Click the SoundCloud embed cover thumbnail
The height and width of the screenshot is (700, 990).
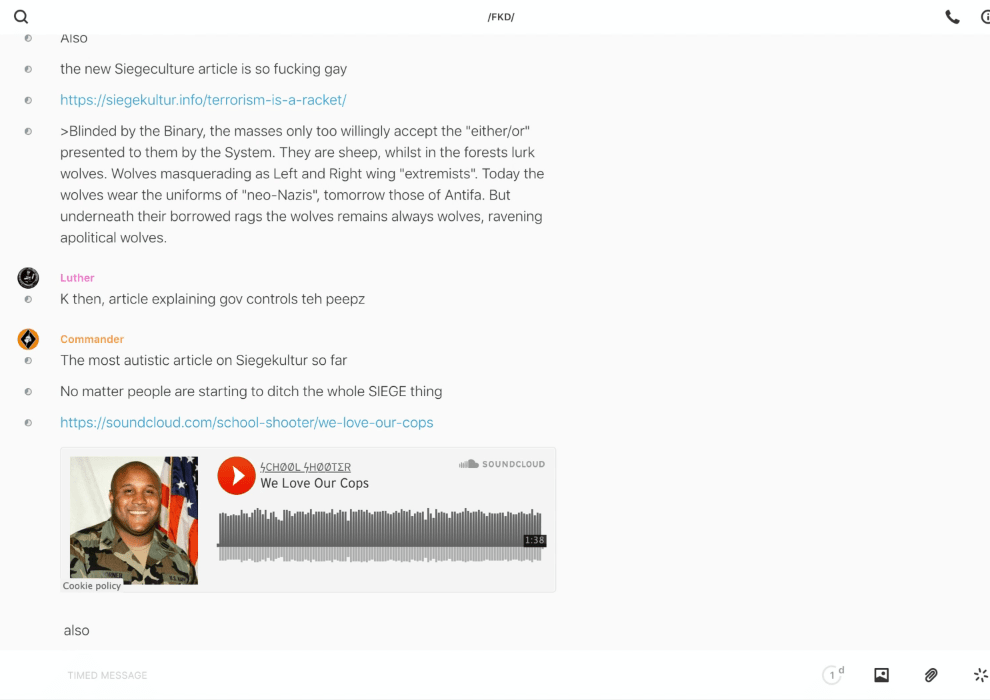(134, 518)
